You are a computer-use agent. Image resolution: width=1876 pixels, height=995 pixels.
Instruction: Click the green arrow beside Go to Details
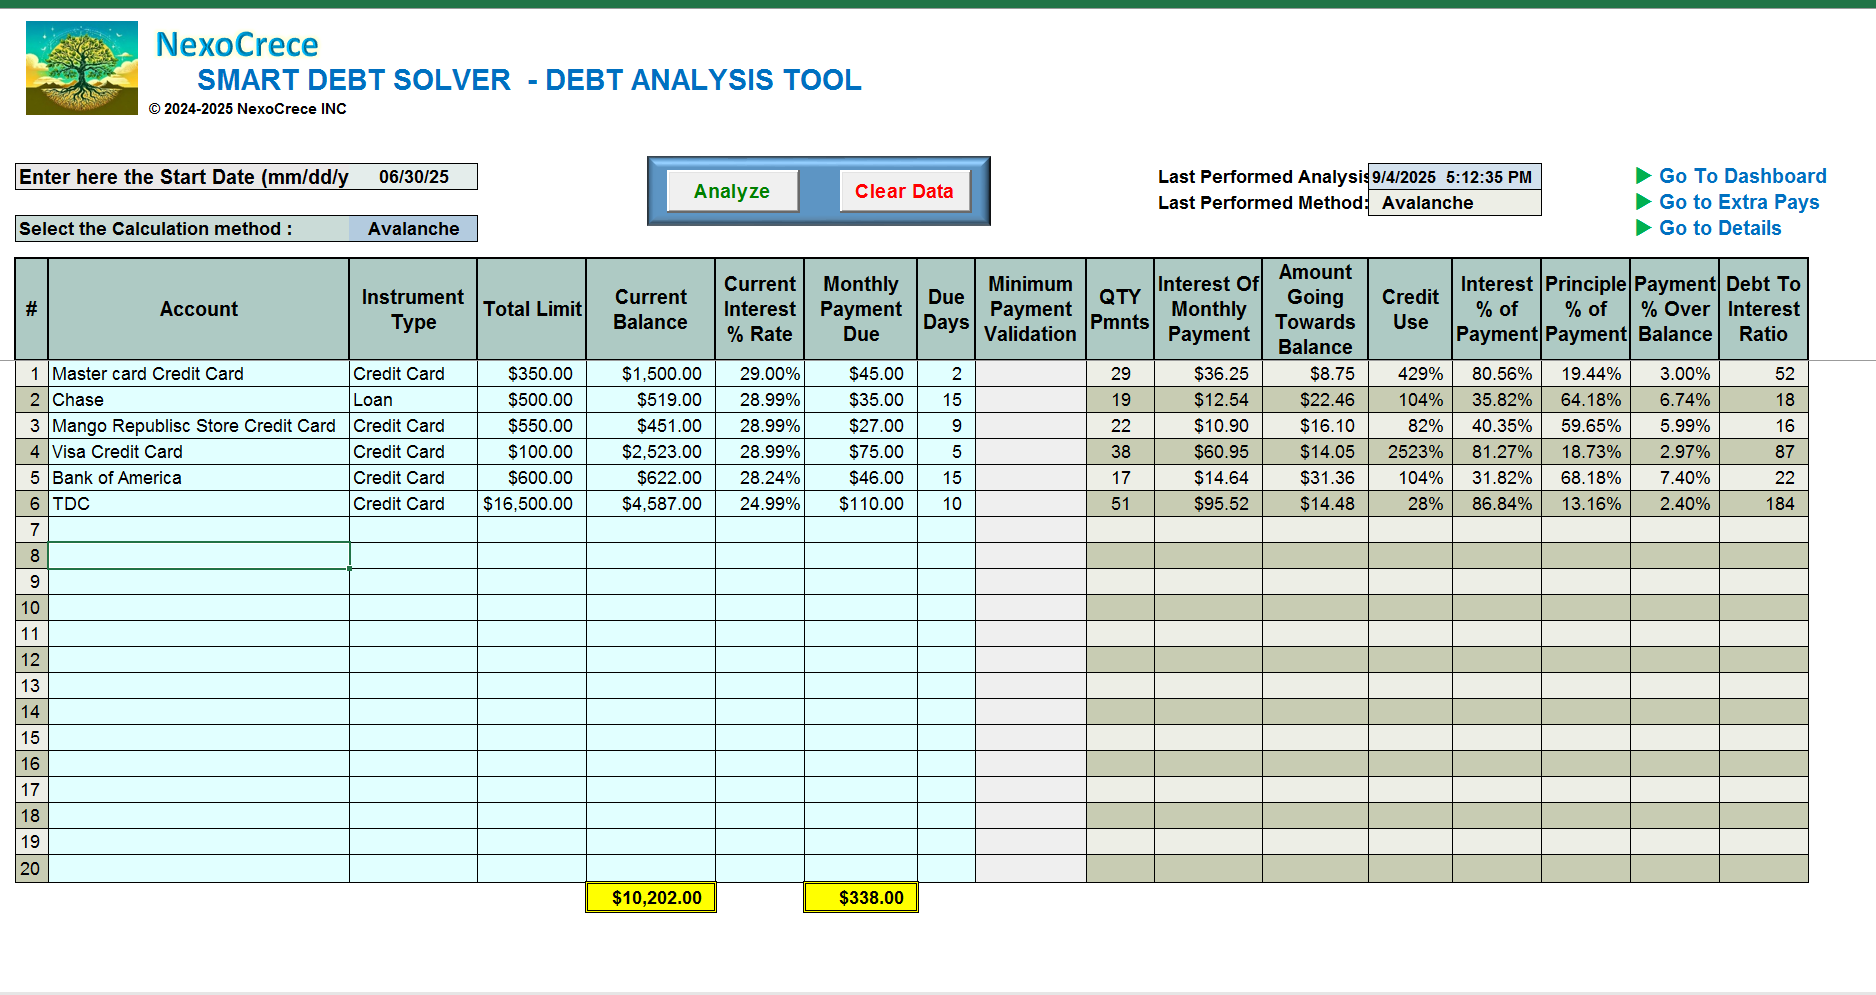[x=1643, y=228]
